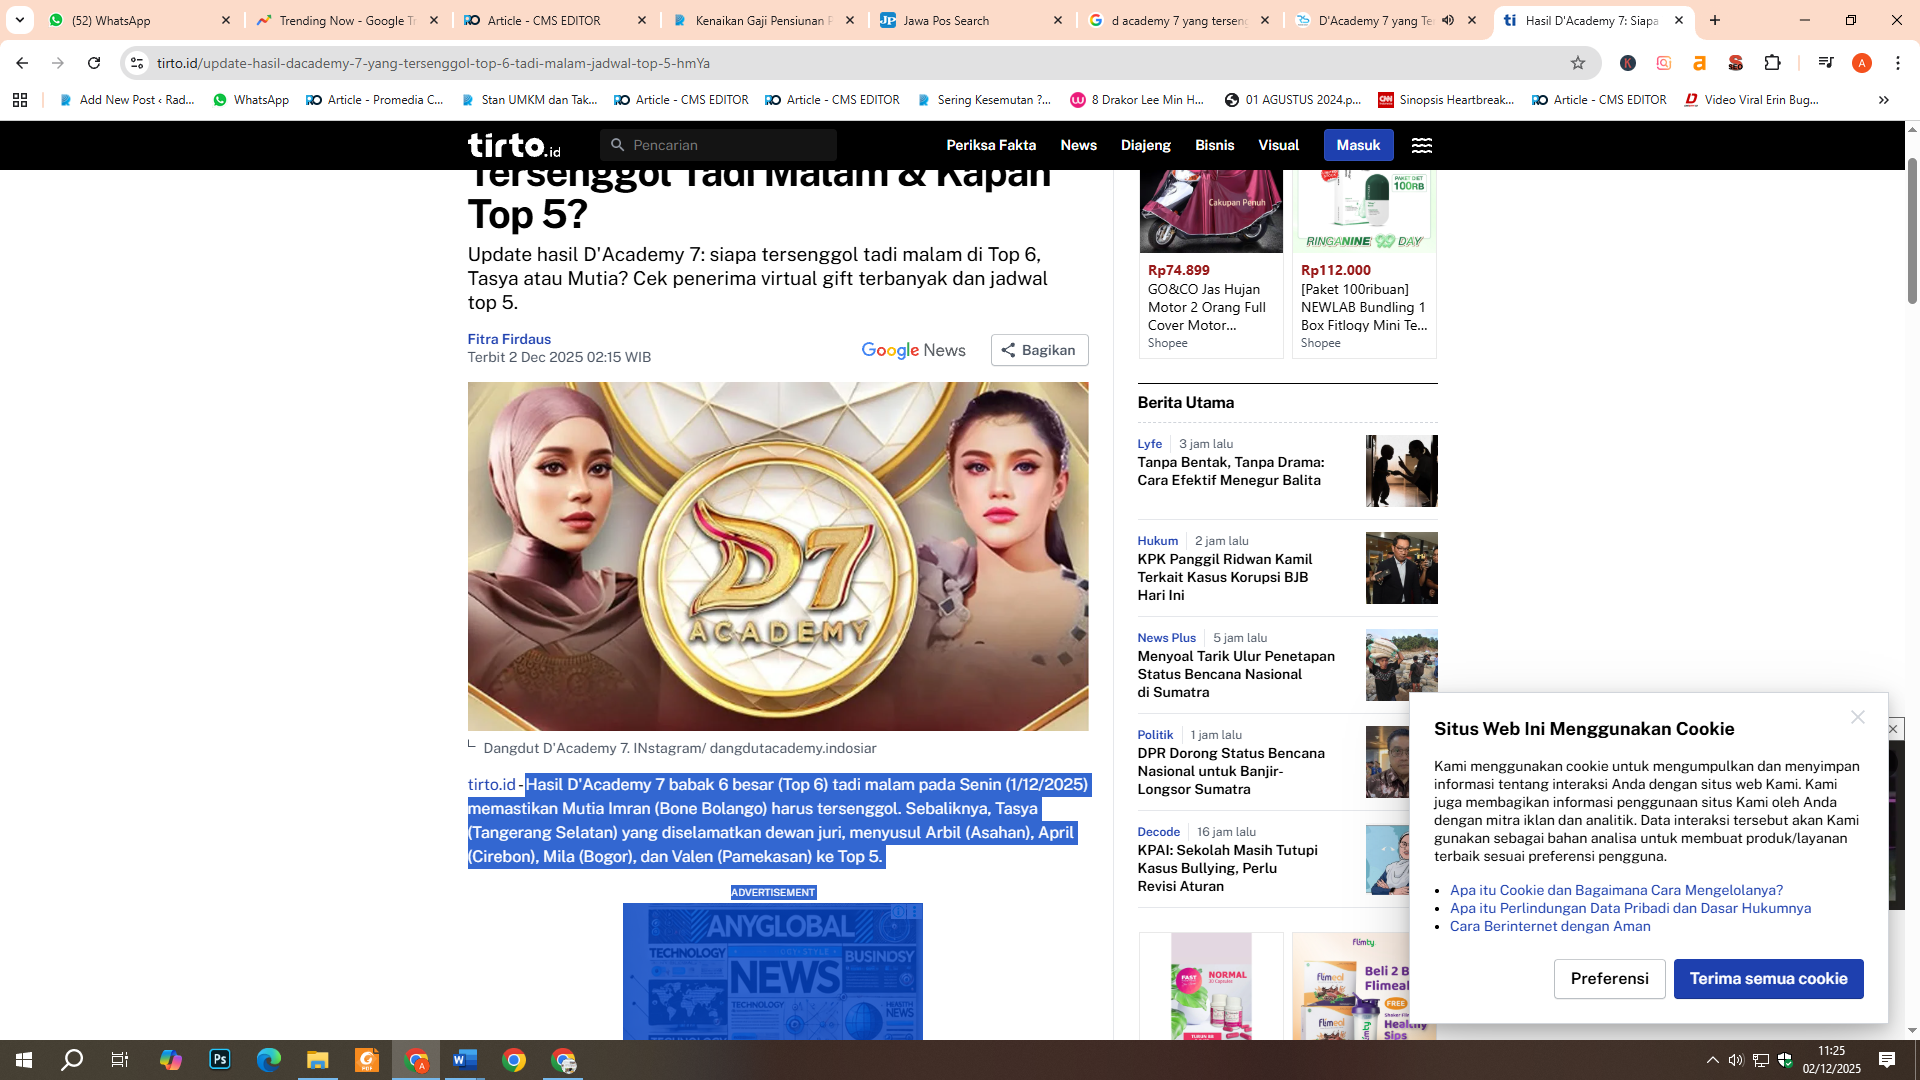Screen dimensions: 1920x1080
Task: Follow article on Google News icon
Action: click(x=913, y=350)
